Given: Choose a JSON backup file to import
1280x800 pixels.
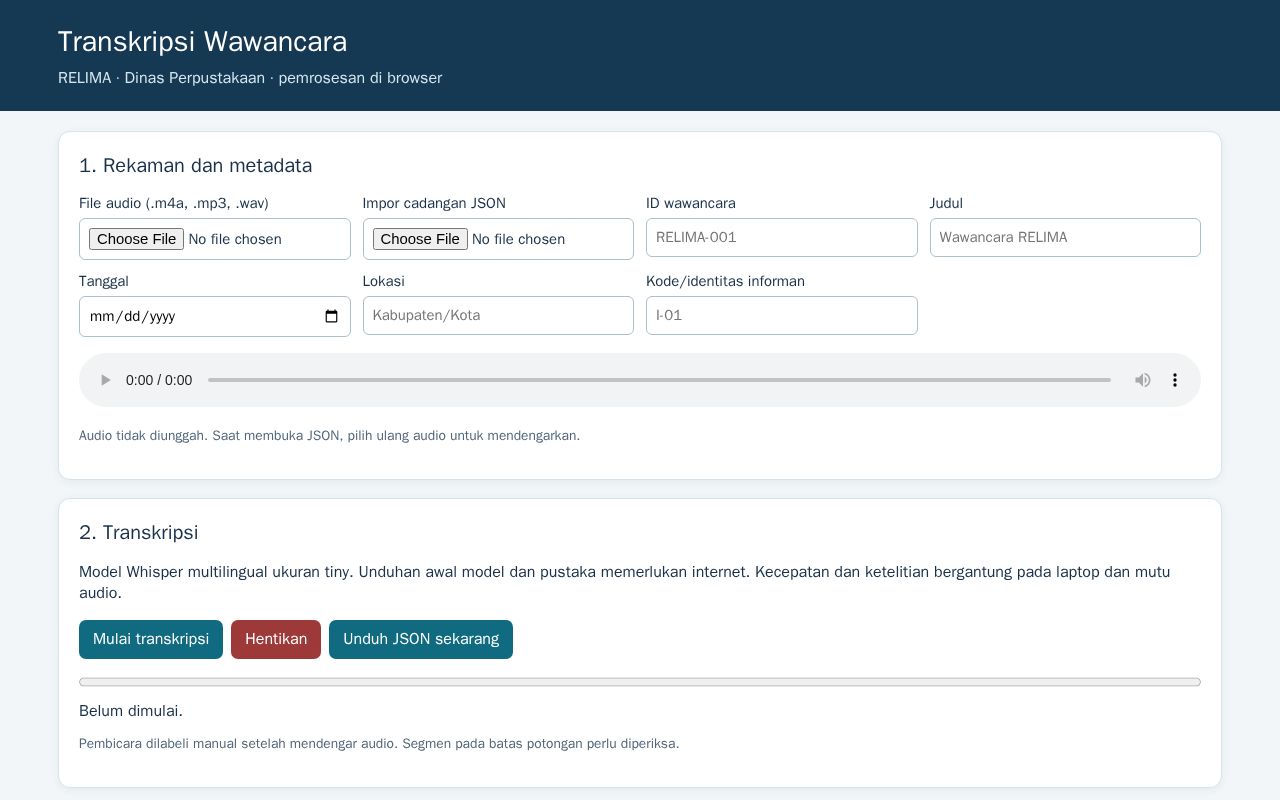Looking at the screenshot, I should 420,239.
